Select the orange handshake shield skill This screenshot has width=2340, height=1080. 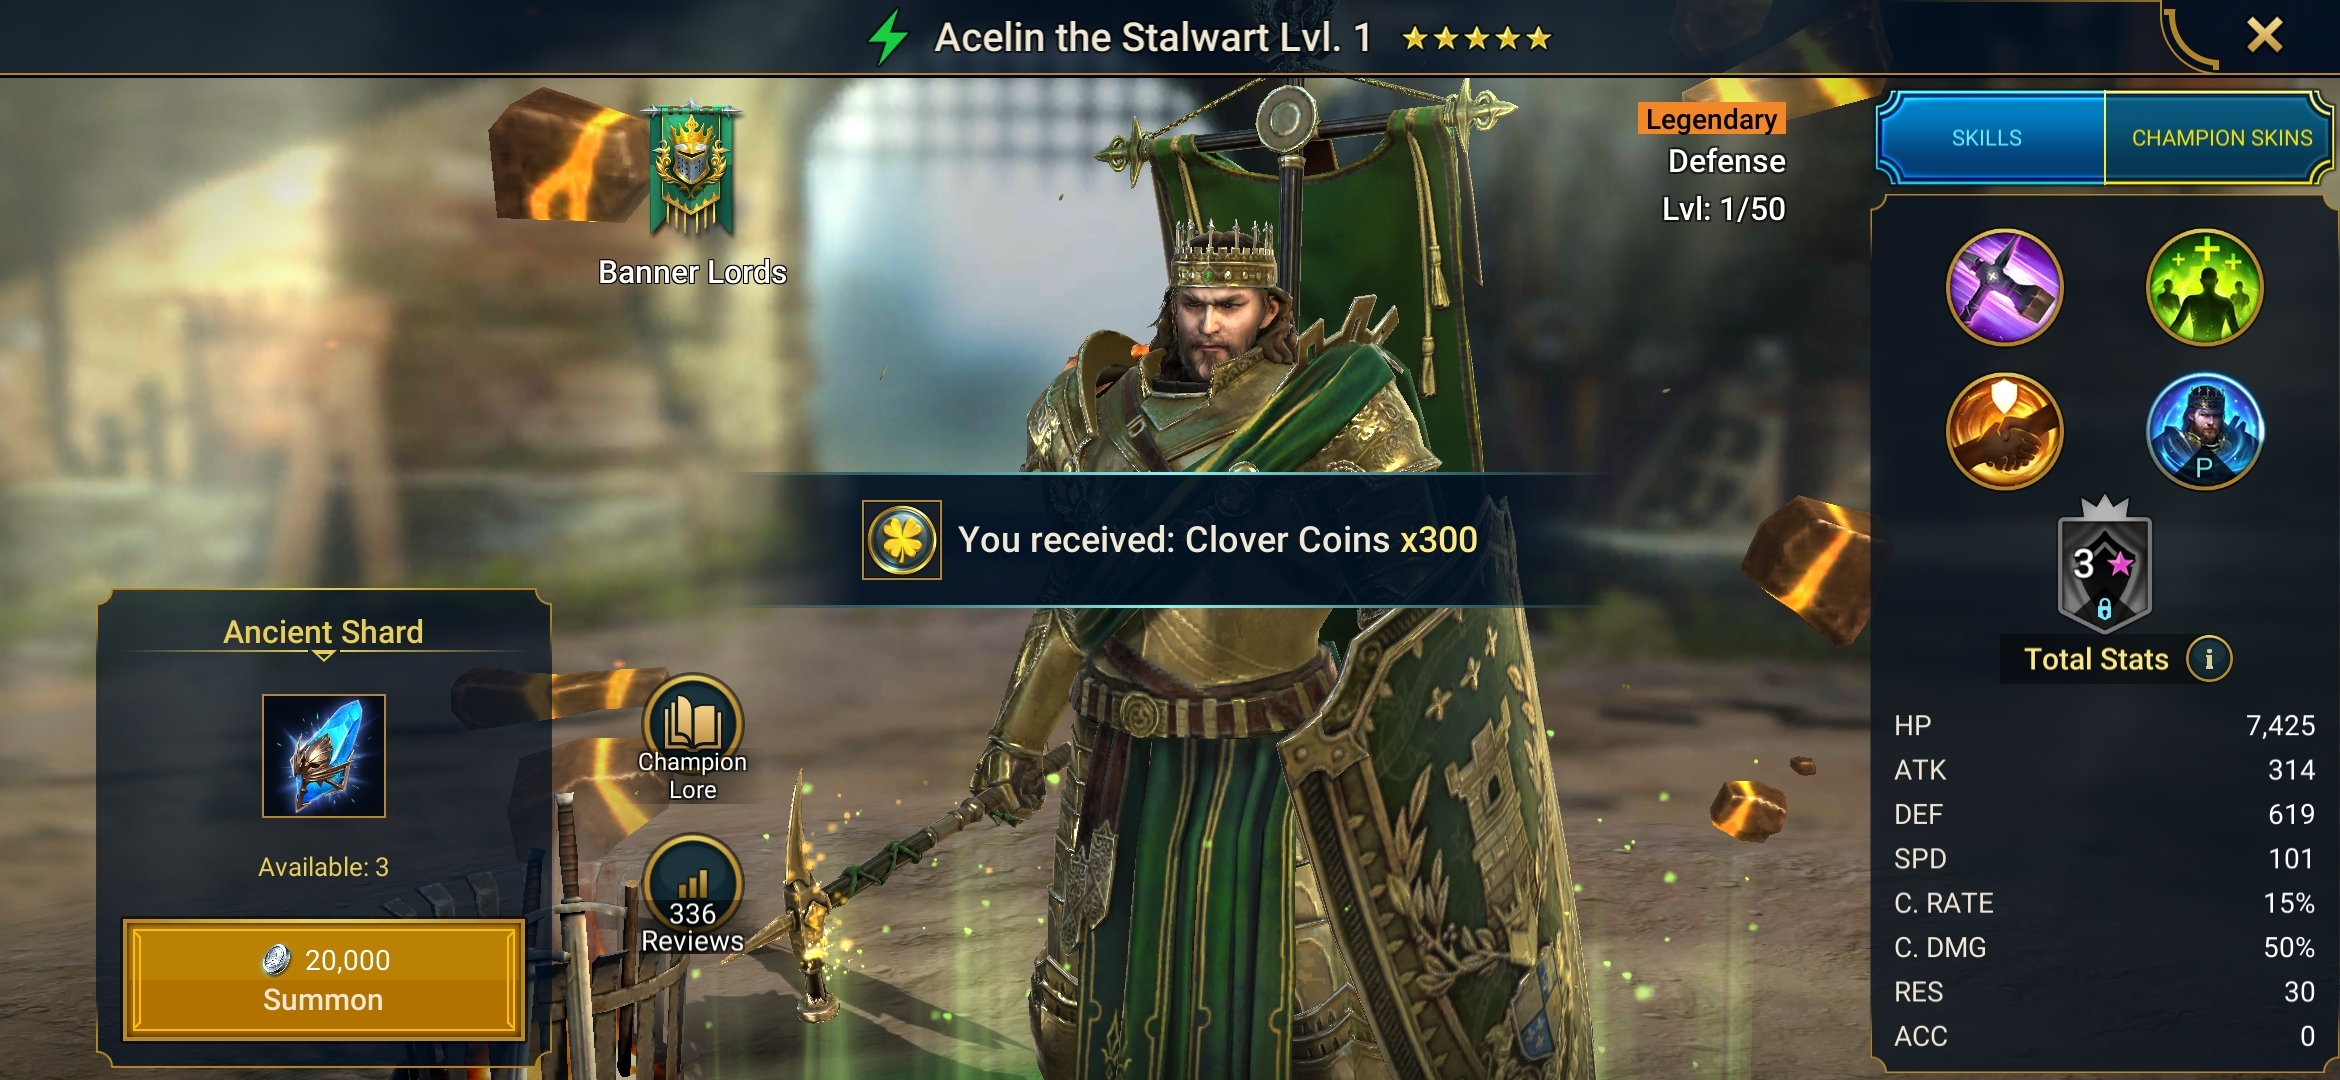(2004, 431)
